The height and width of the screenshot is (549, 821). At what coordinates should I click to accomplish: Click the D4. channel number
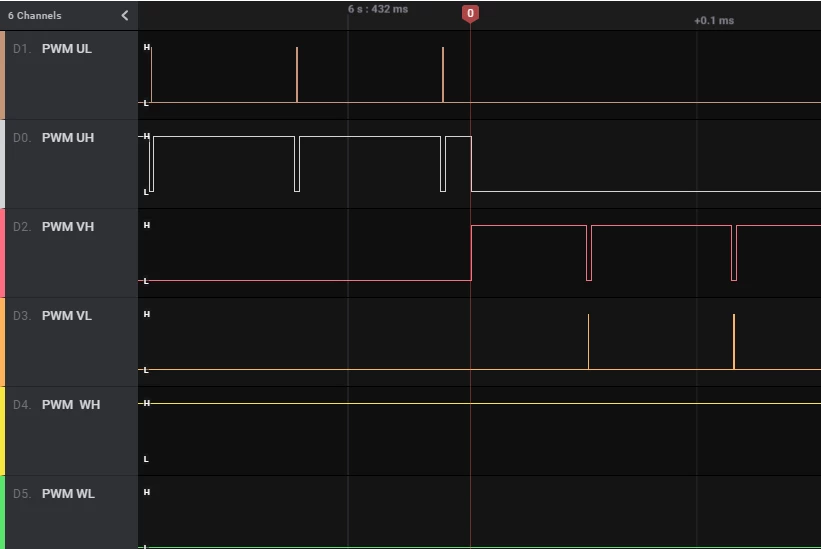pos(22,405)
